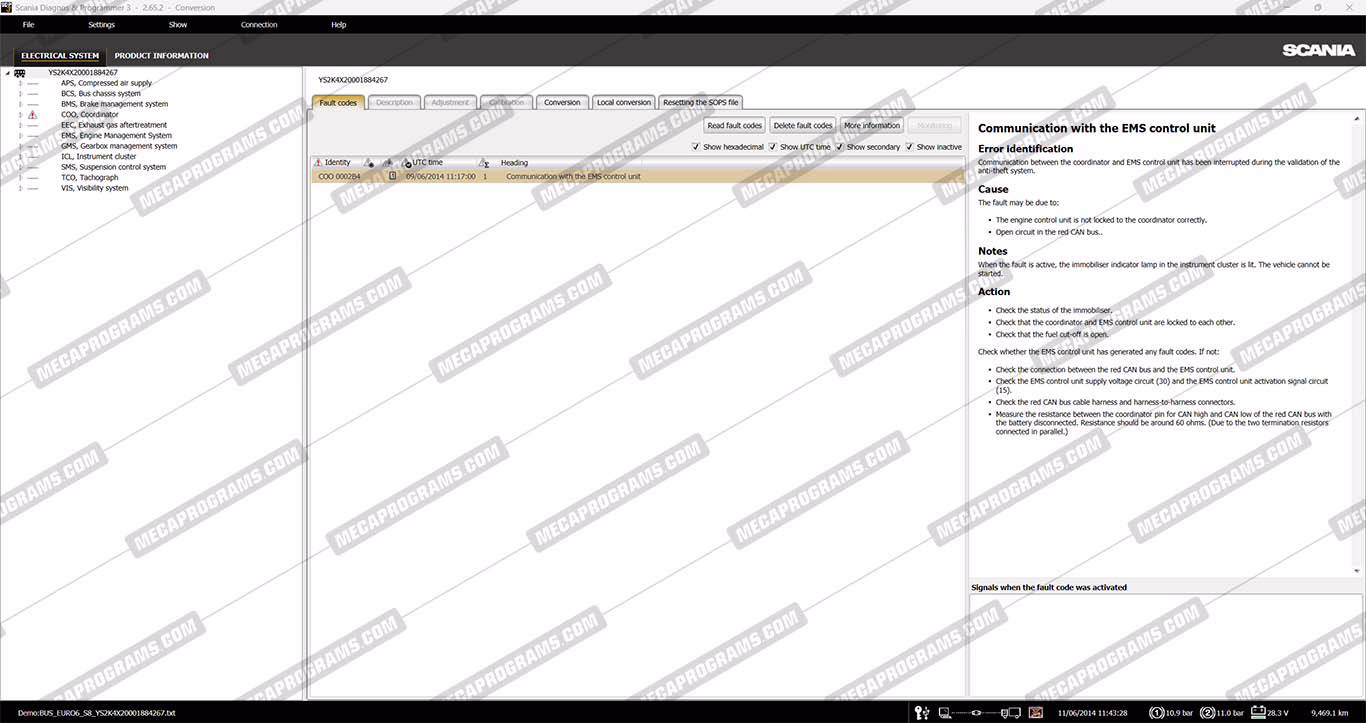Click the Signals when fault activated box
Screen dimensions: 1366x723
point(1166,645)
